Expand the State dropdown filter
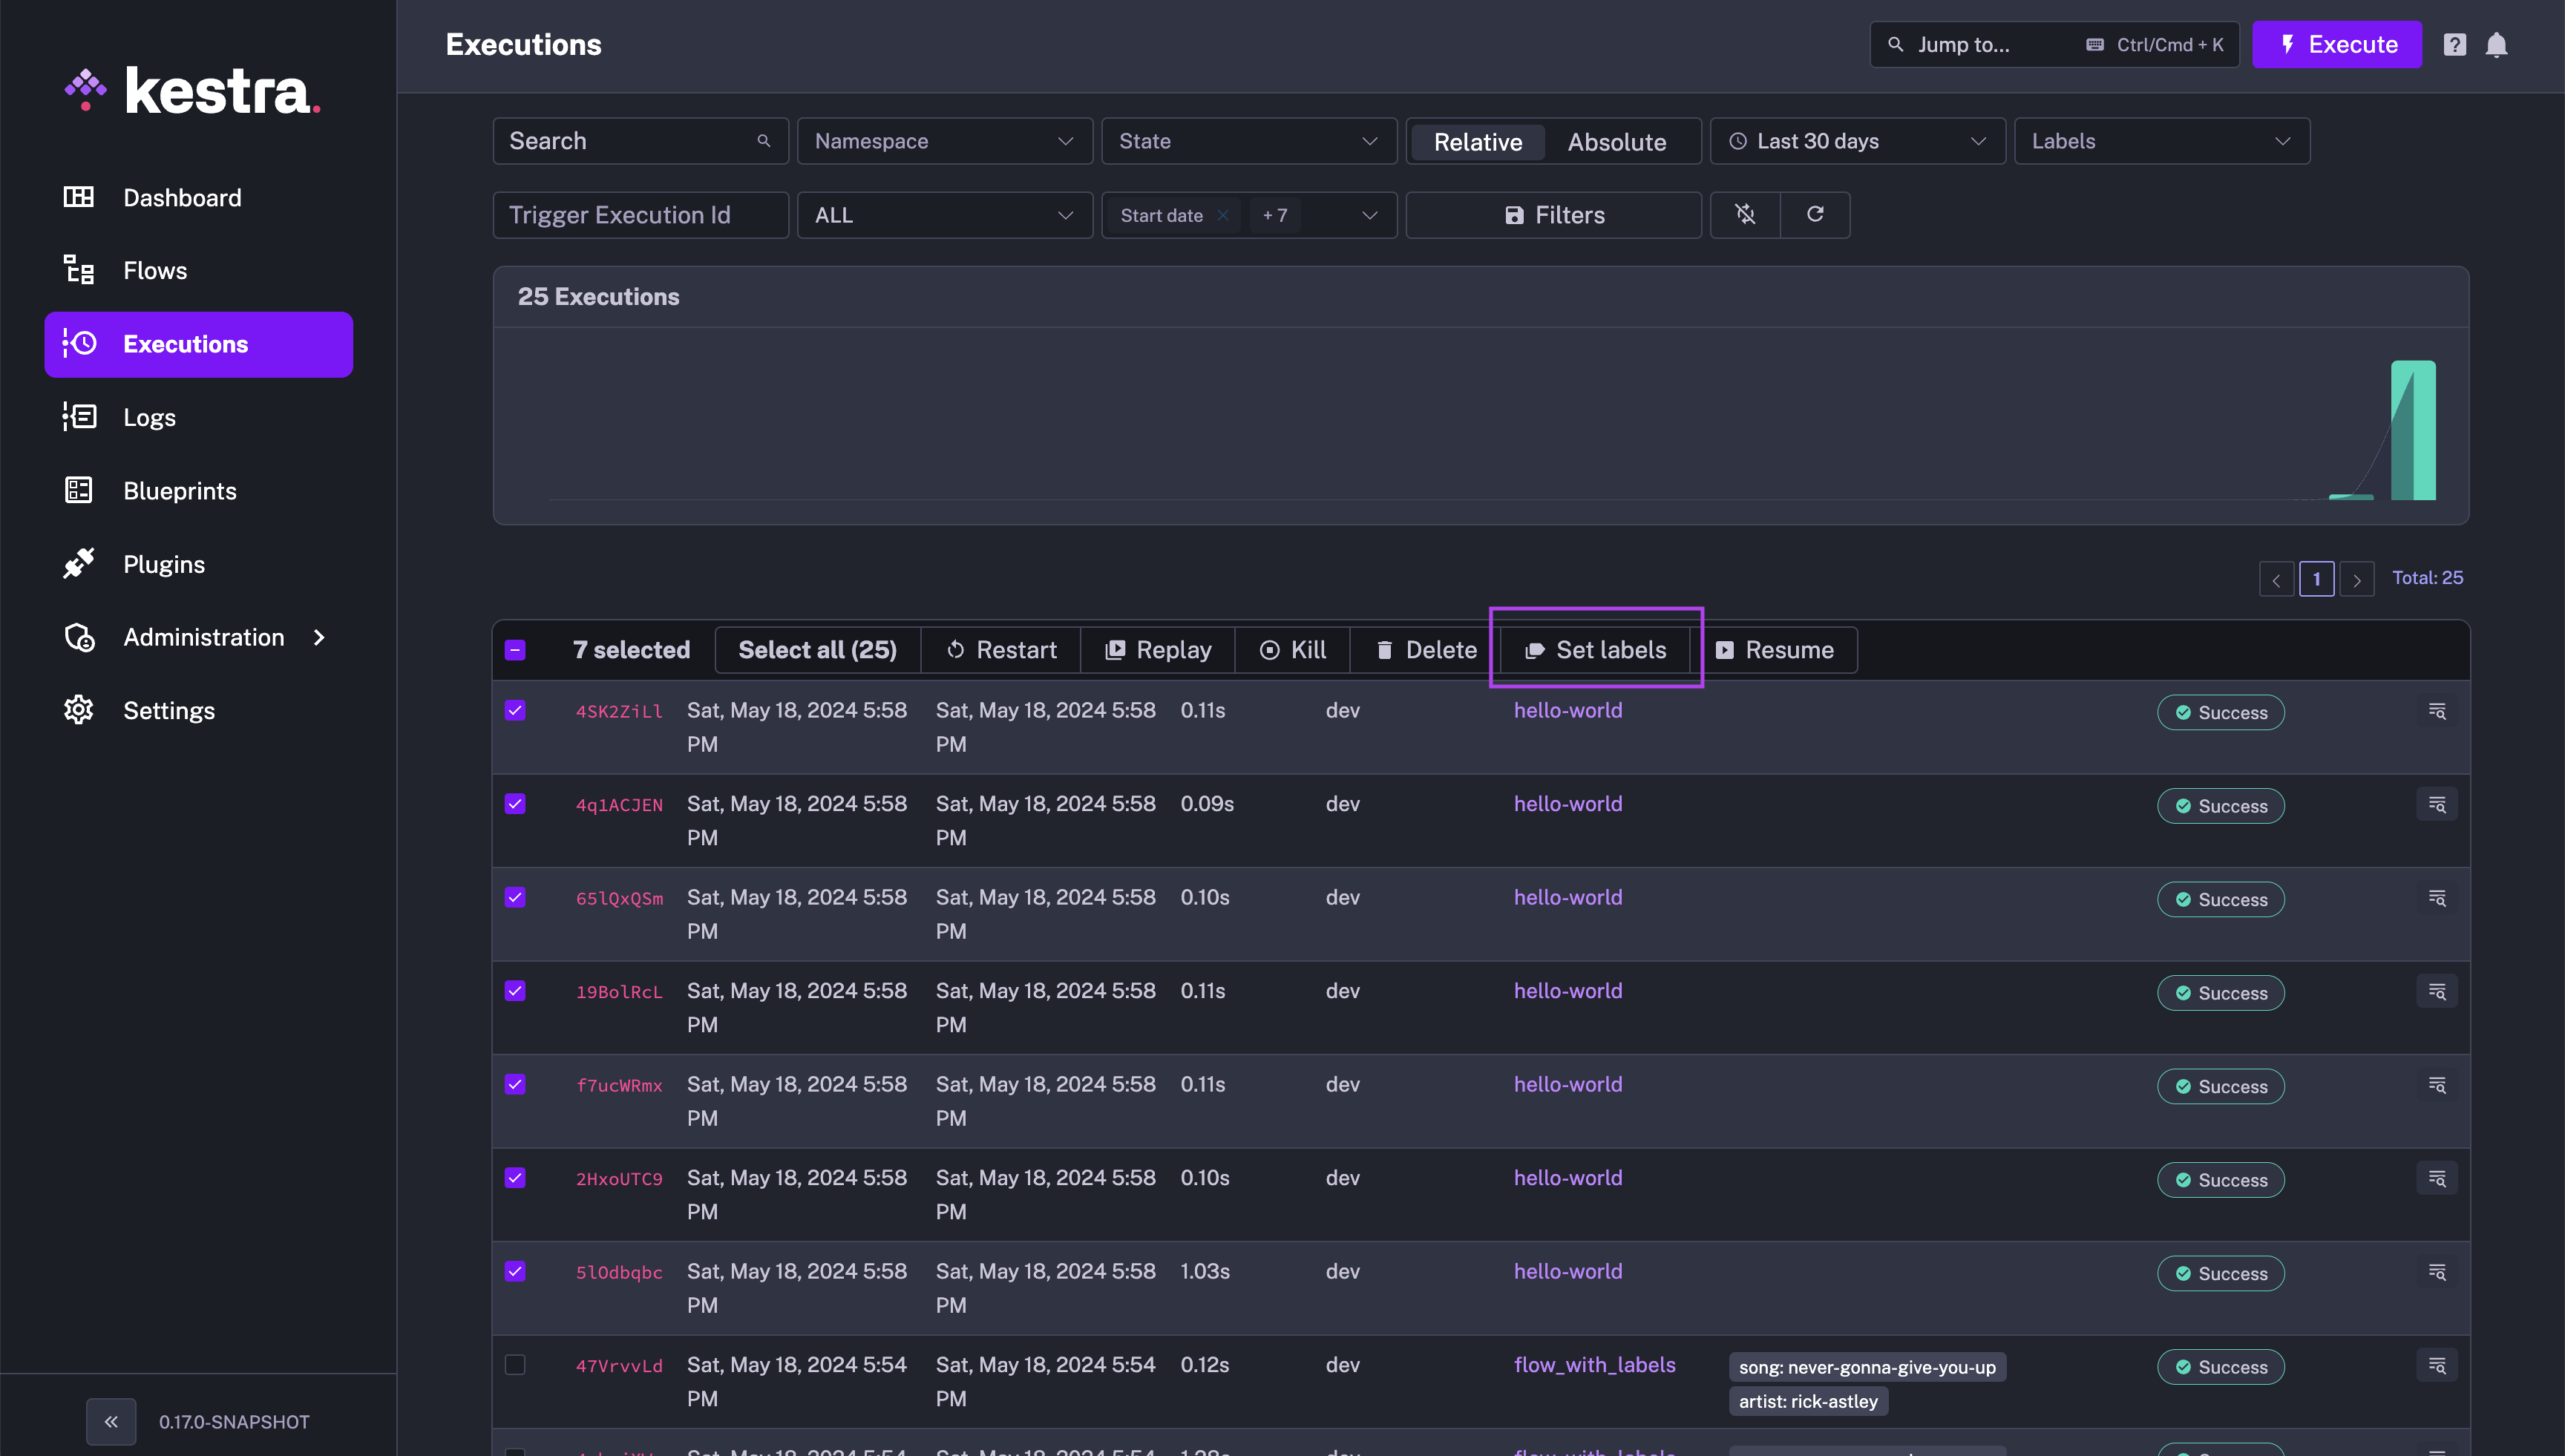Image resolution: width=2565 pixels, height=1456 pixels. (1247, 141)
